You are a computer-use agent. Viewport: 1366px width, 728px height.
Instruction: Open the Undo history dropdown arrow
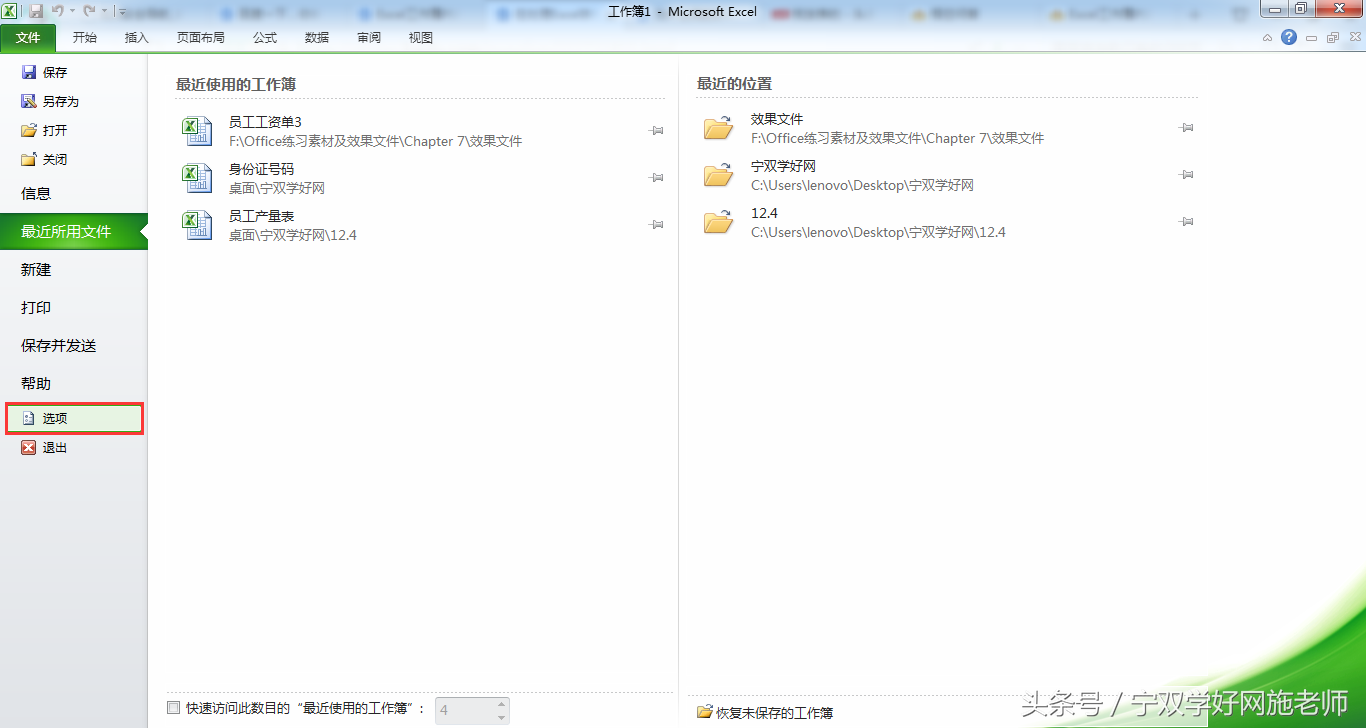tap(72, 11)
